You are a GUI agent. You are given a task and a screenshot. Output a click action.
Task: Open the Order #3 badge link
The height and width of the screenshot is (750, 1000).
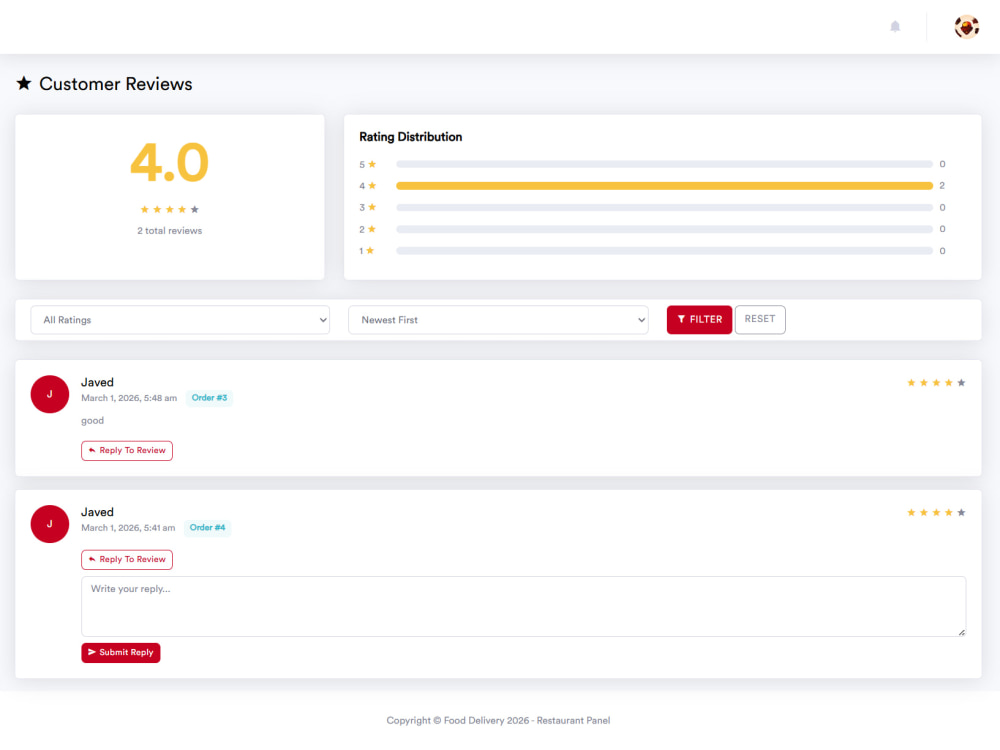(x=209, y=398)
